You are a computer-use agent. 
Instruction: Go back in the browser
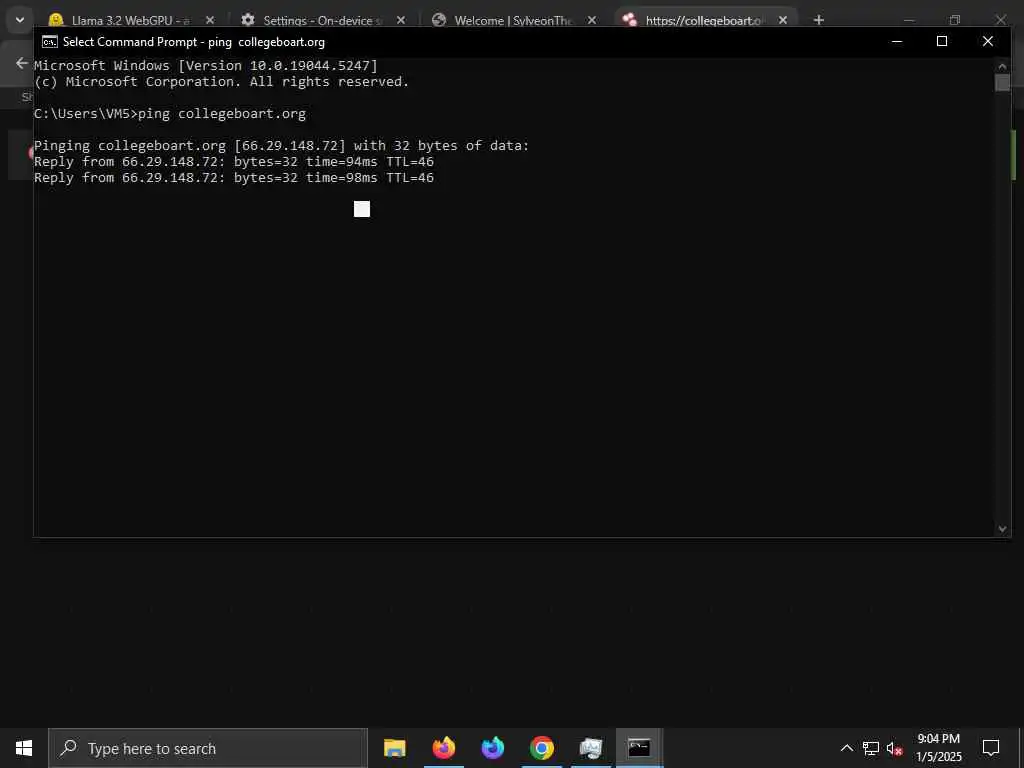(22, 63)
